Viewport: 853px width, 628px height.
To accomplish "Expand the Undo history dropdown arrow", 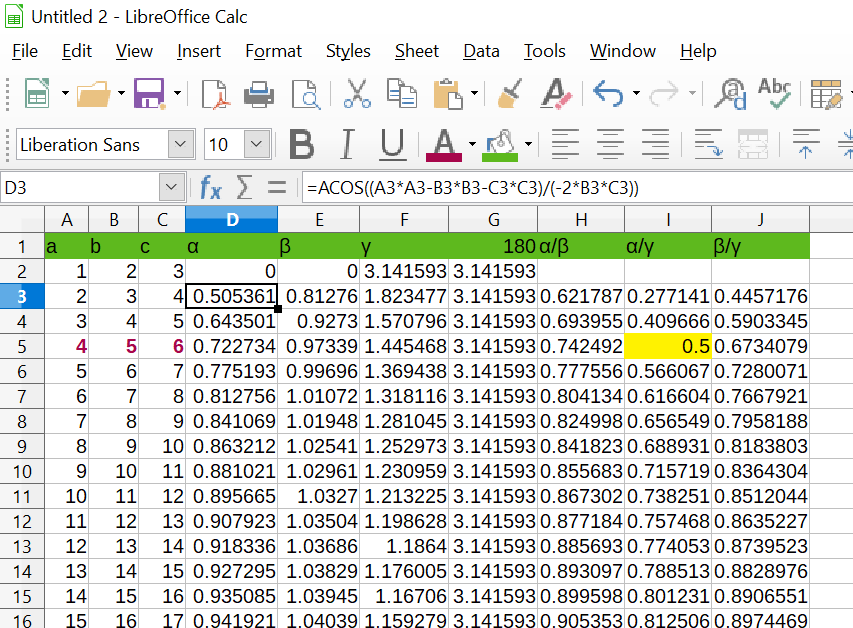I will coord(636,94).
